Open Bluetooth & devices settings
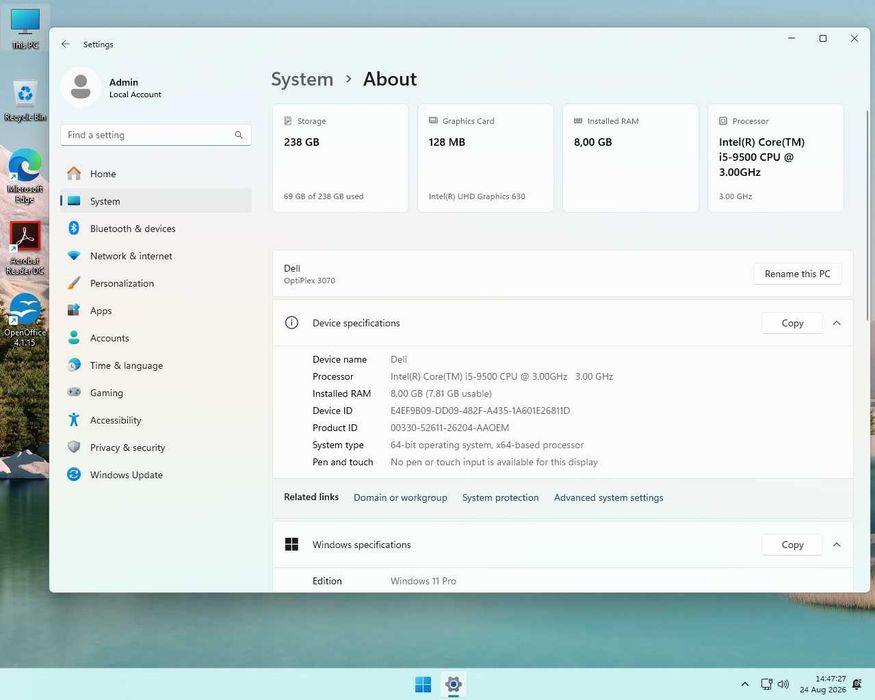Screen dimensions: 875x700 point(156,228)
